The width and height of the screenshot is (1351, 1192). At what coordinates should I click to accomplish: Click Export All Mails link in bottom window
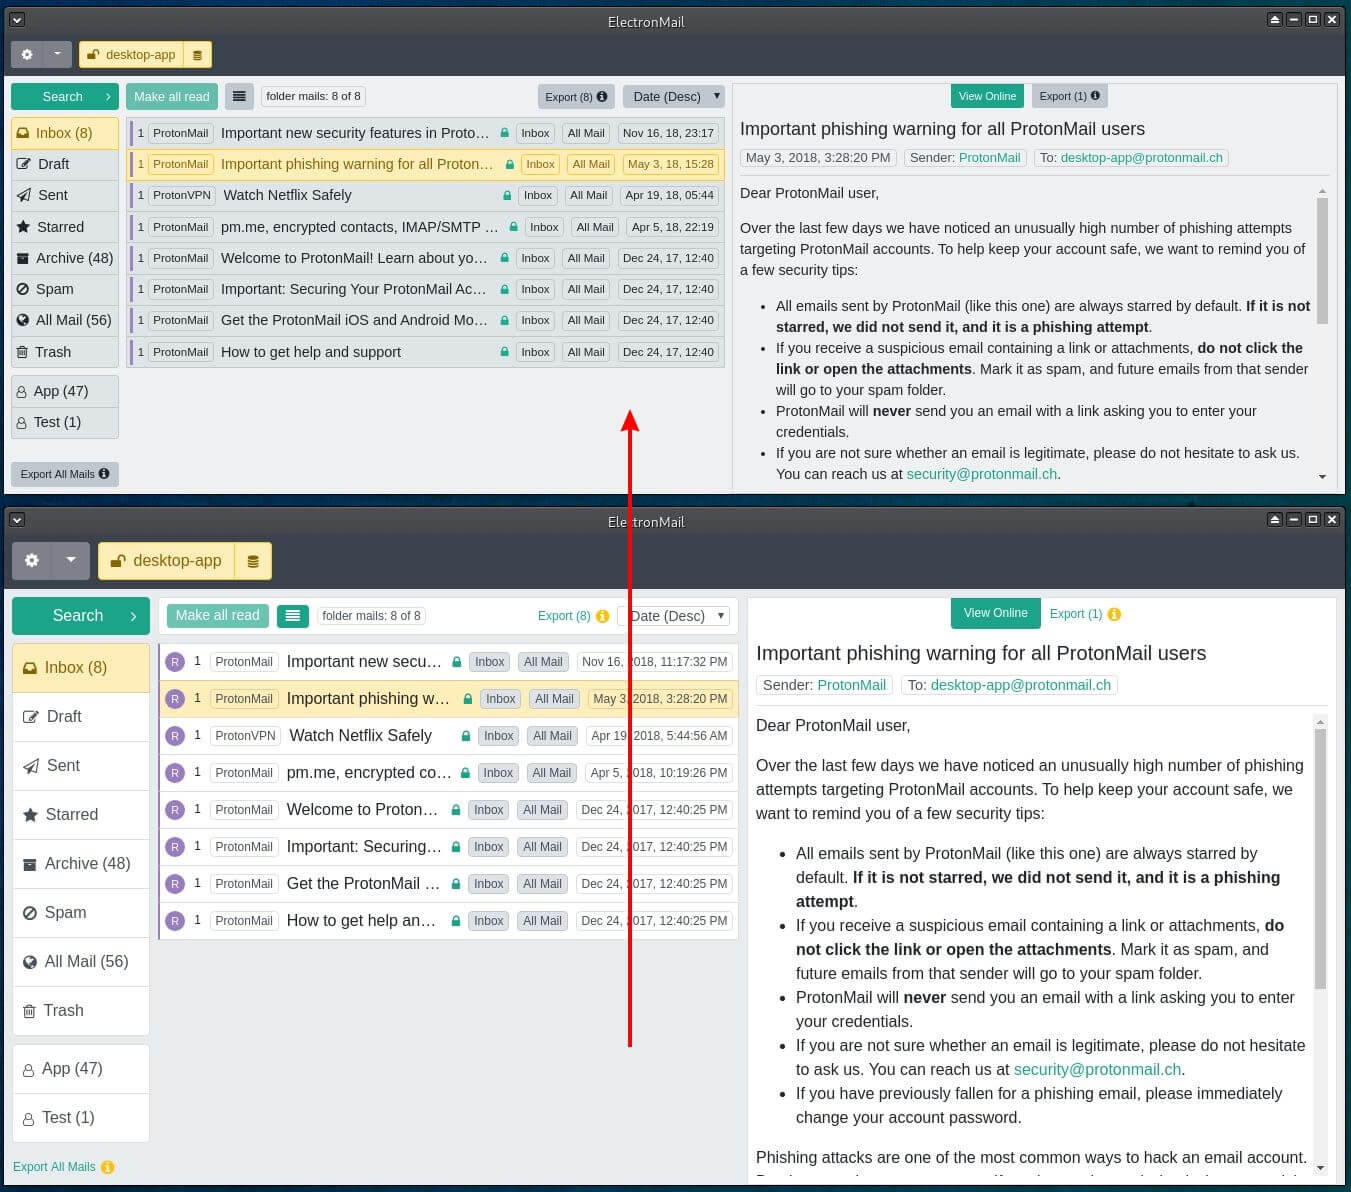55,1167
